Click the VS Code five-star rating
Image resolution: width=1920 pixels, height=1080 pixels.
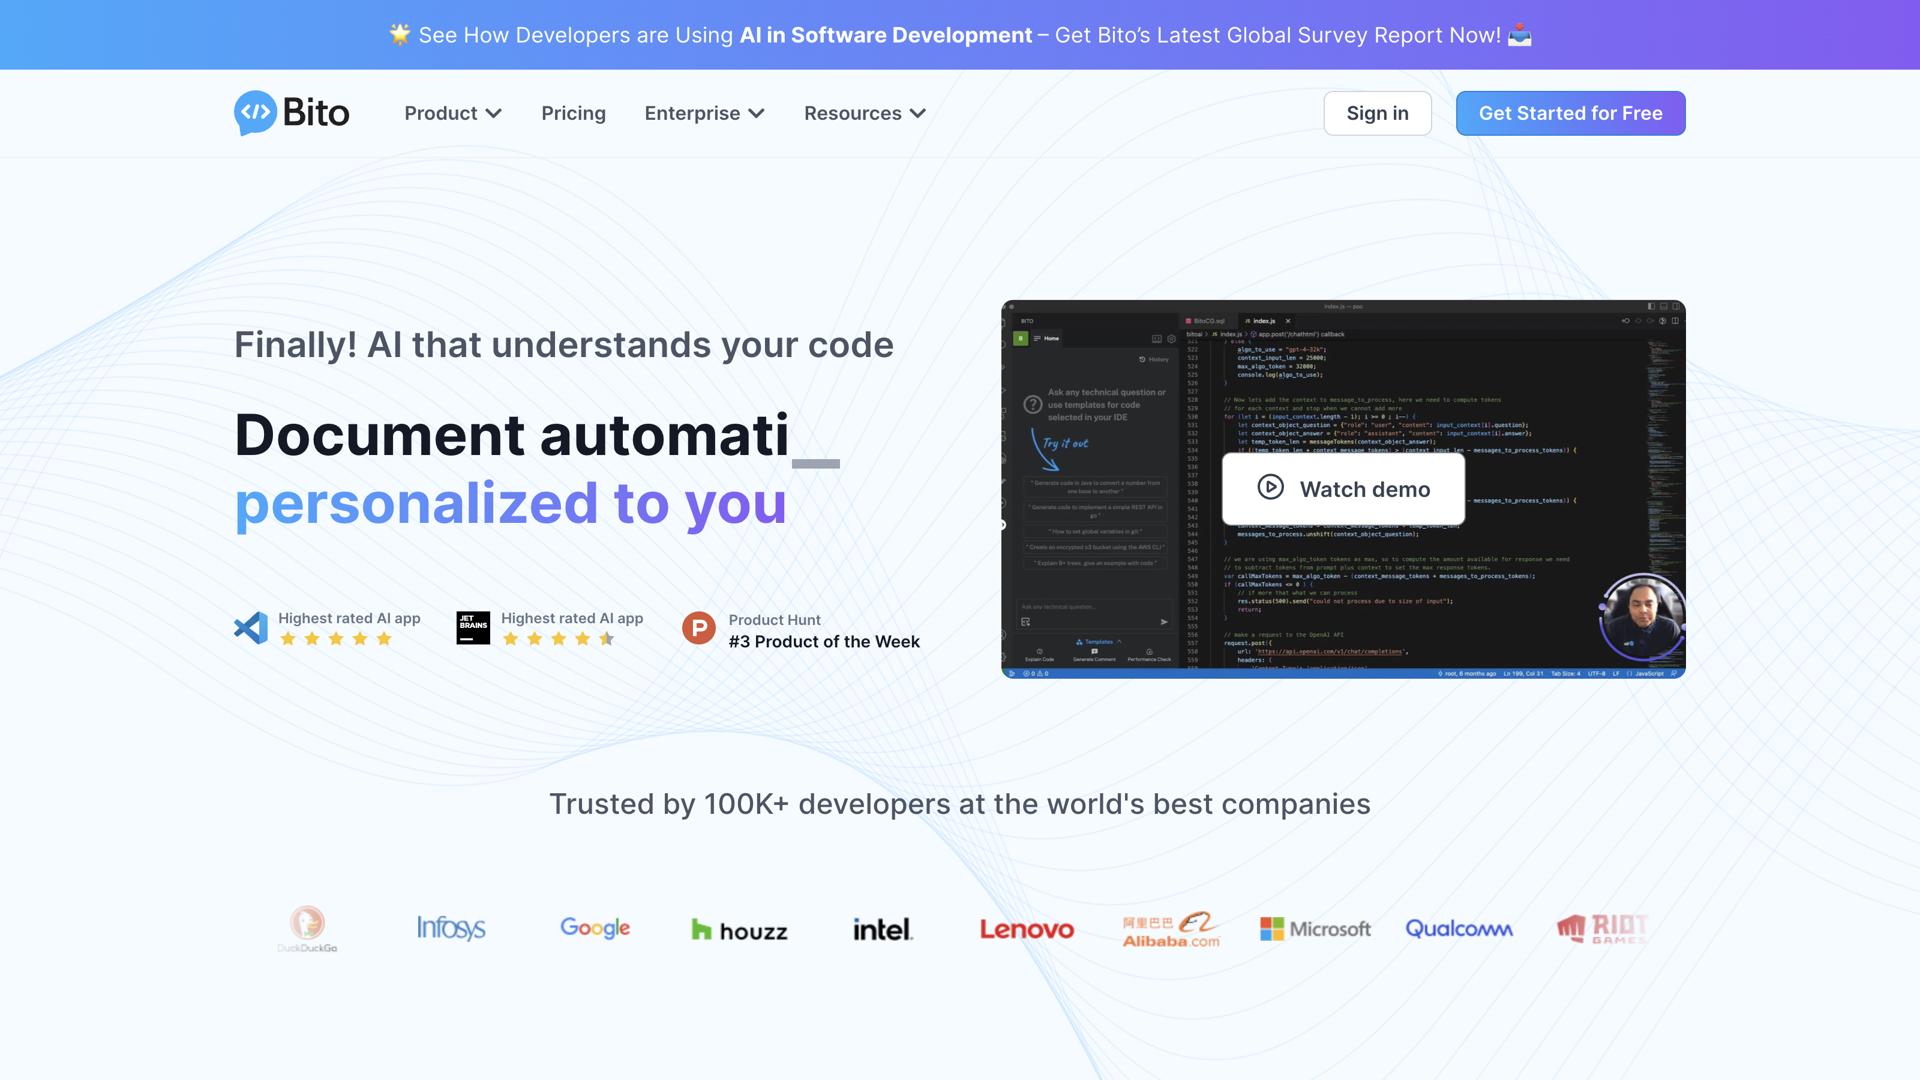(336, 639)
